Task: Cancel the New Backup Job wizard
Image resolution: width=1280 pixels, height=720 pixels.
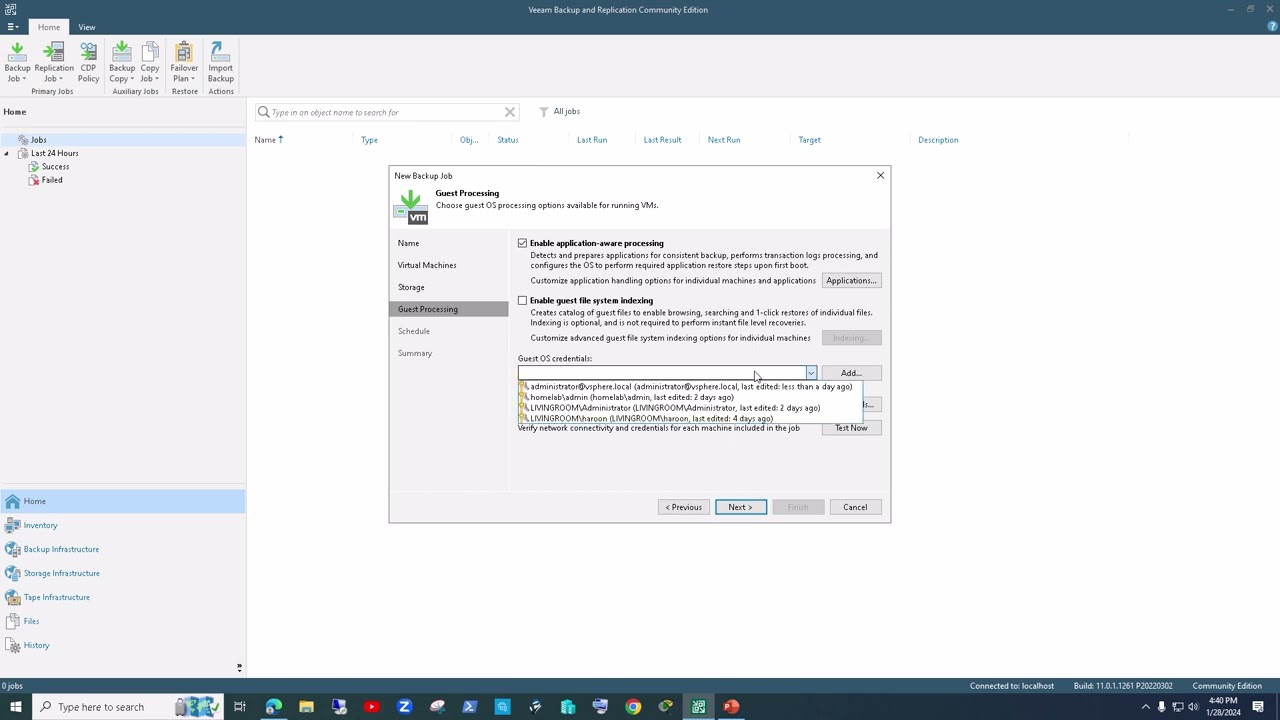Action: click(x=855, y=507)
